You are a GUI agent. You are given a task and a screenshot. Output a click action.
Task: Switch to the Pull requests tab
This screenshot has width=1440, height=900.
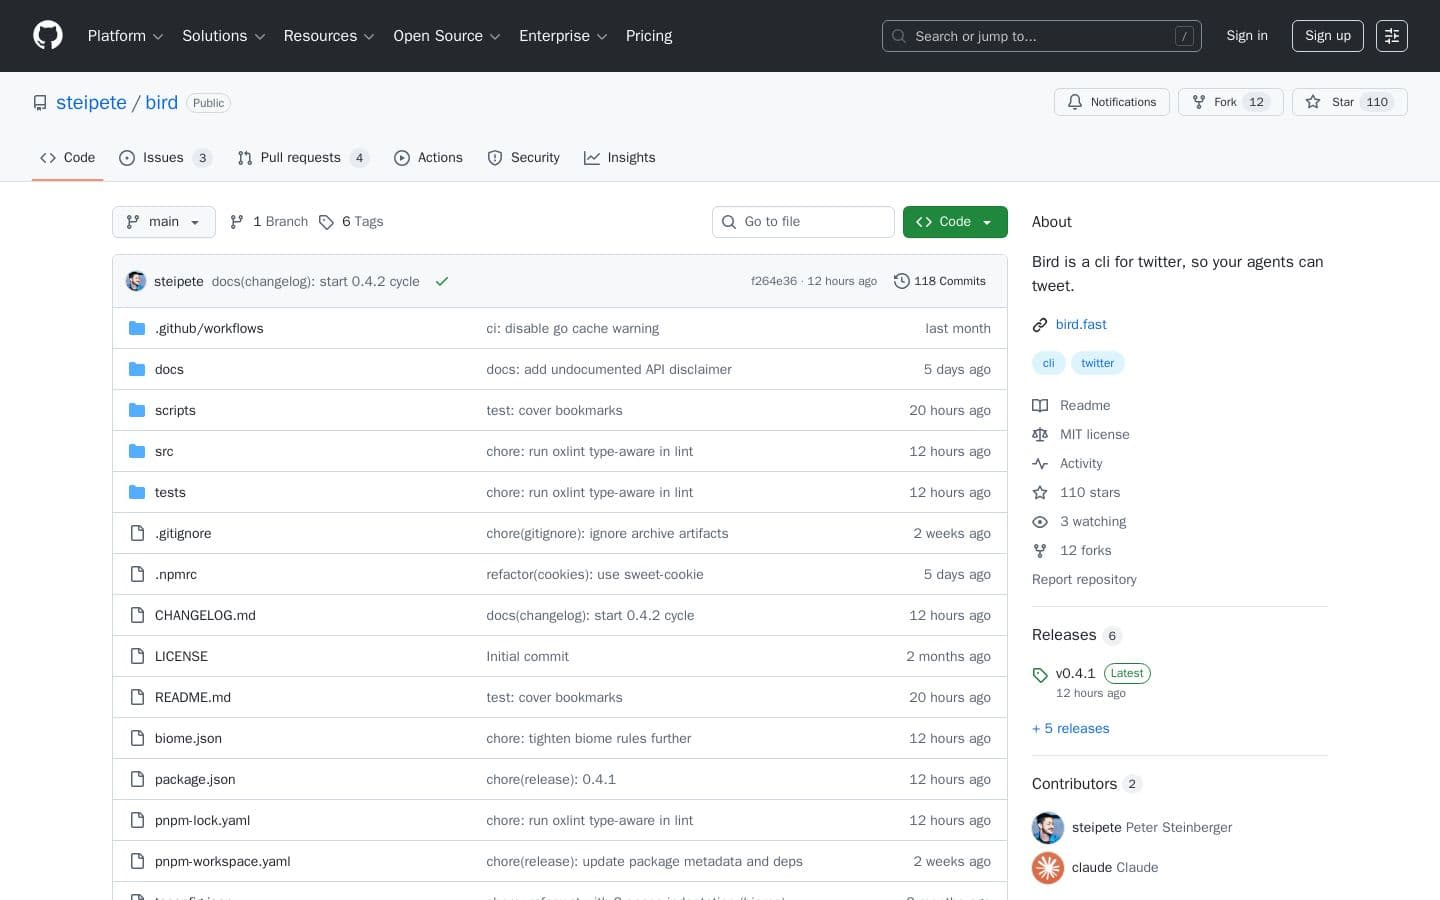[x=301, y=157]
